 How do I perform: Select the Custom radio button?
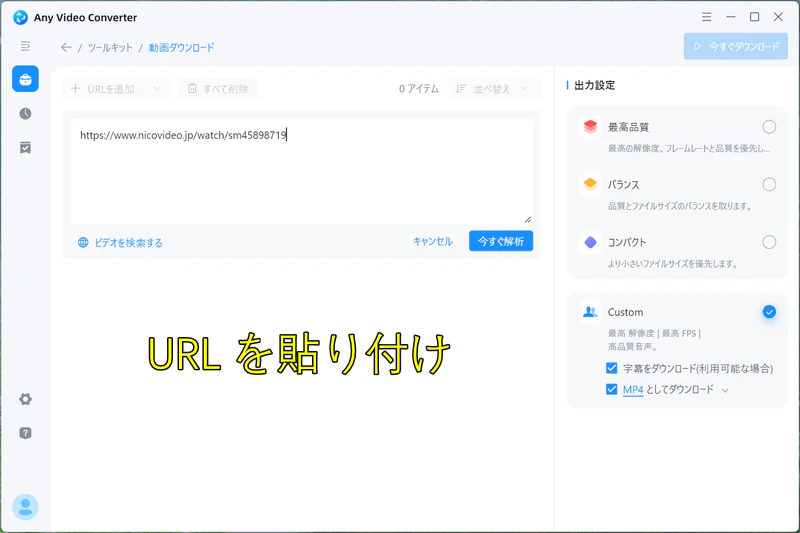tap(769, 312)
